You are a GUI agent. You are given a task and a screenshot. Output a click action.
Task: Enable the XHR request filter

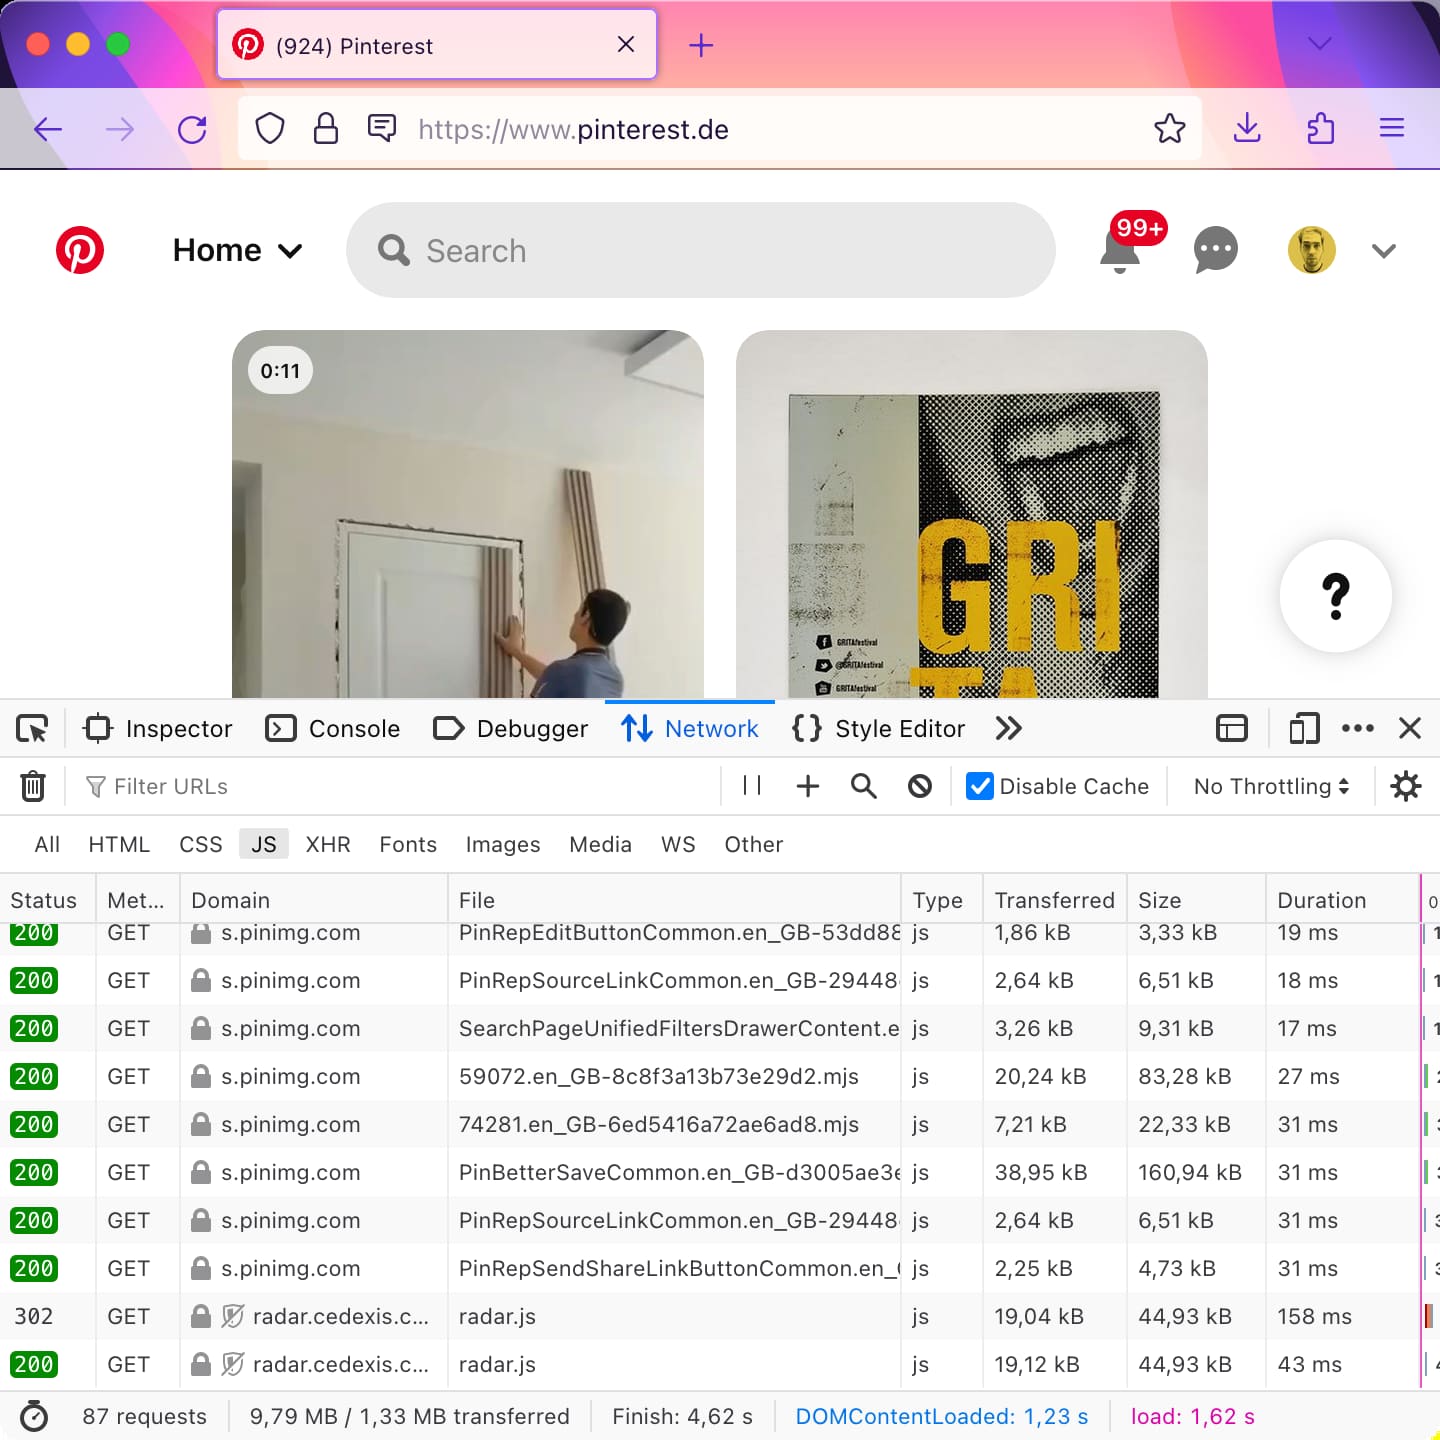(x=328, y=844)
